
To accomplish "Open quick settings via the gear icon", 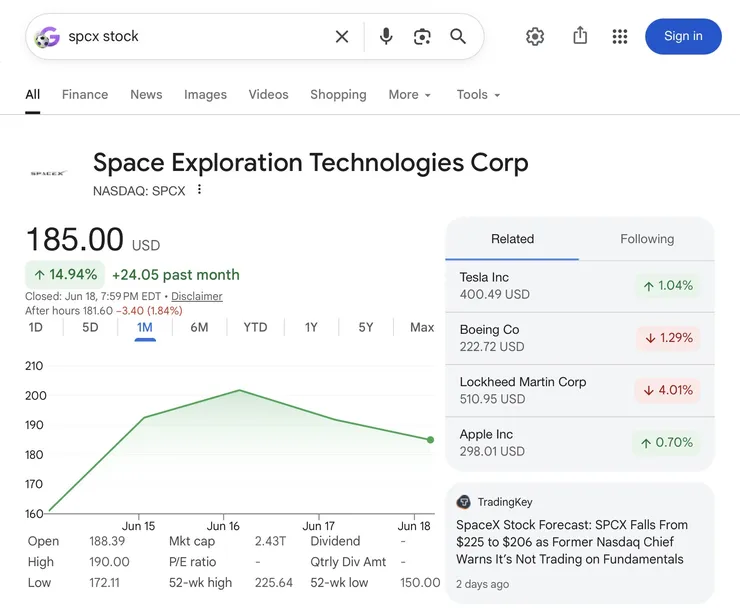I will pyautogui.click(x=535, y=36).
